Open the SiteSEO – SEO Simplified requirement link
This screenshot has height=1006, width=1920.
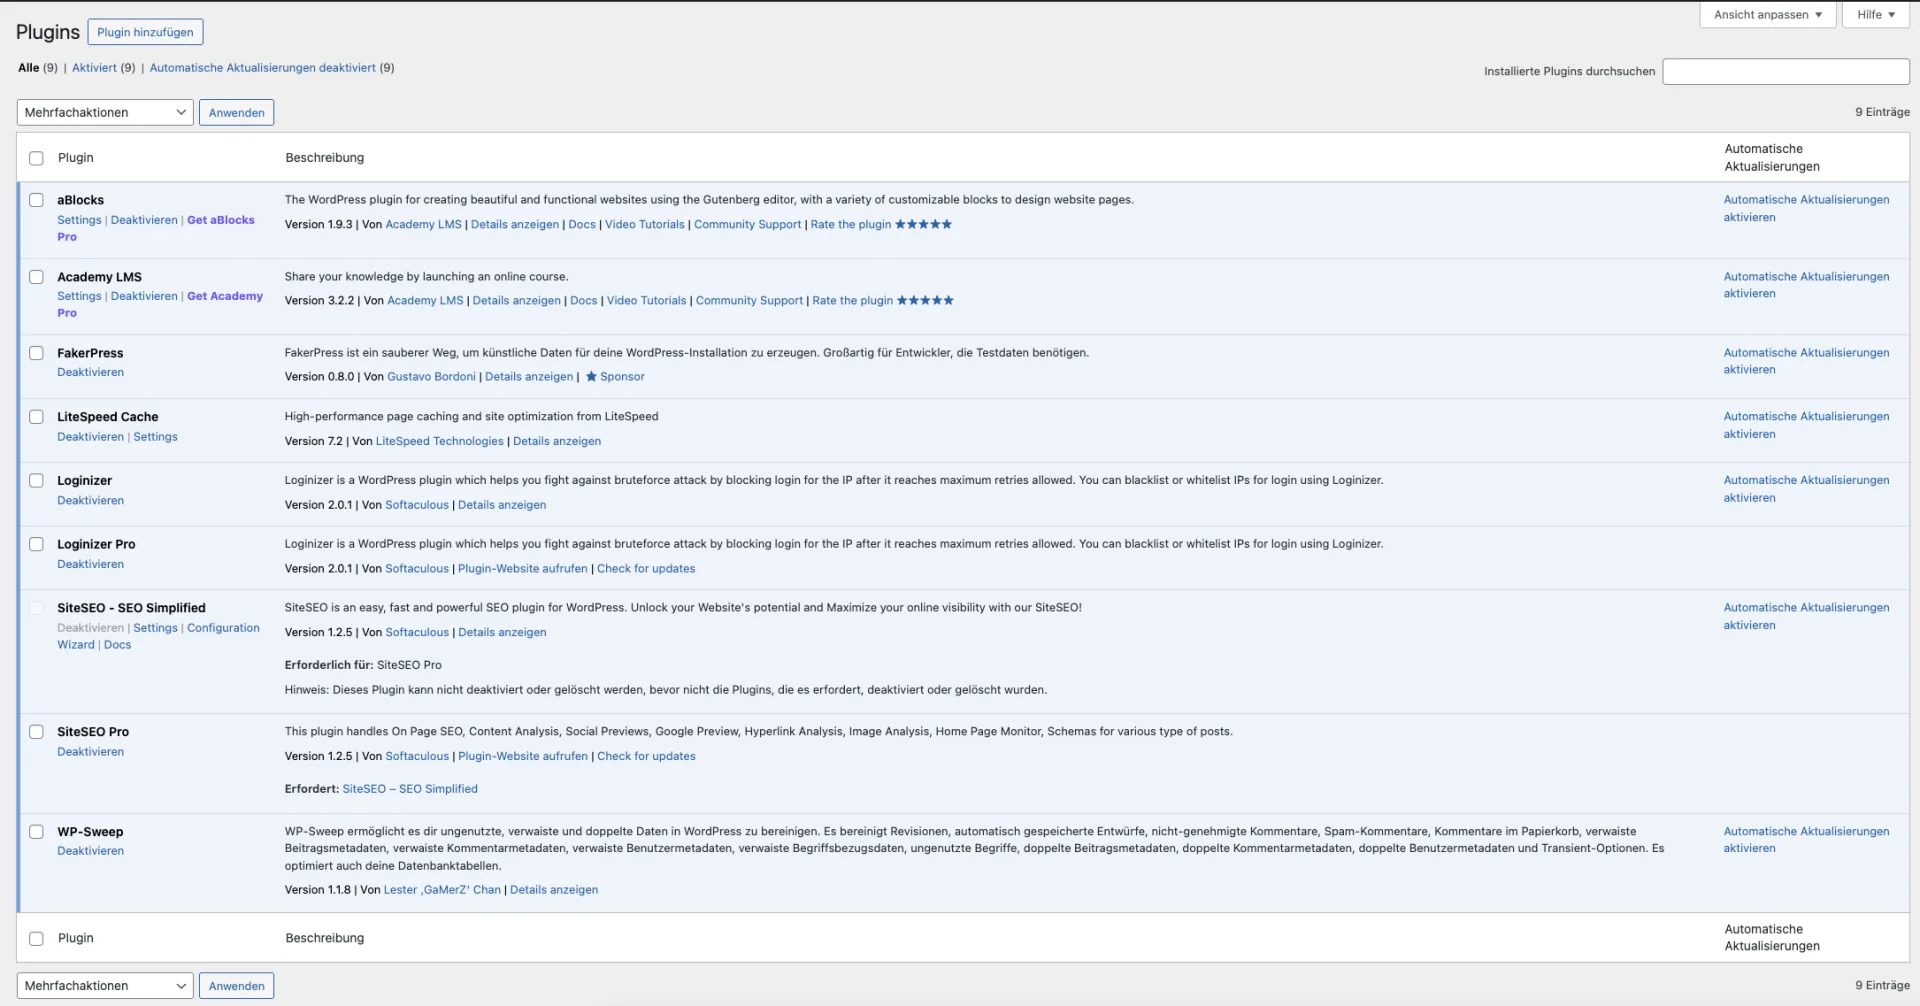pos(410,789)
